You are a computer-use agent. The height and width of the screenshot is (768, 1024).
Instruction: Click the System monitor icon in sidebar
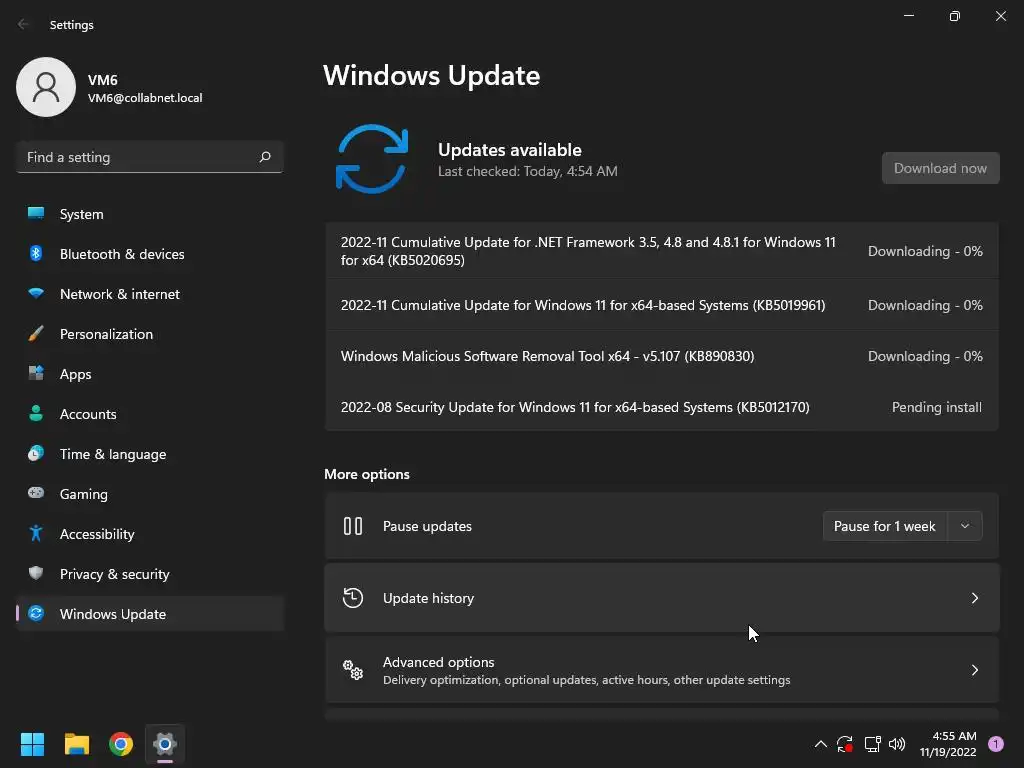[x=36, y=214]
